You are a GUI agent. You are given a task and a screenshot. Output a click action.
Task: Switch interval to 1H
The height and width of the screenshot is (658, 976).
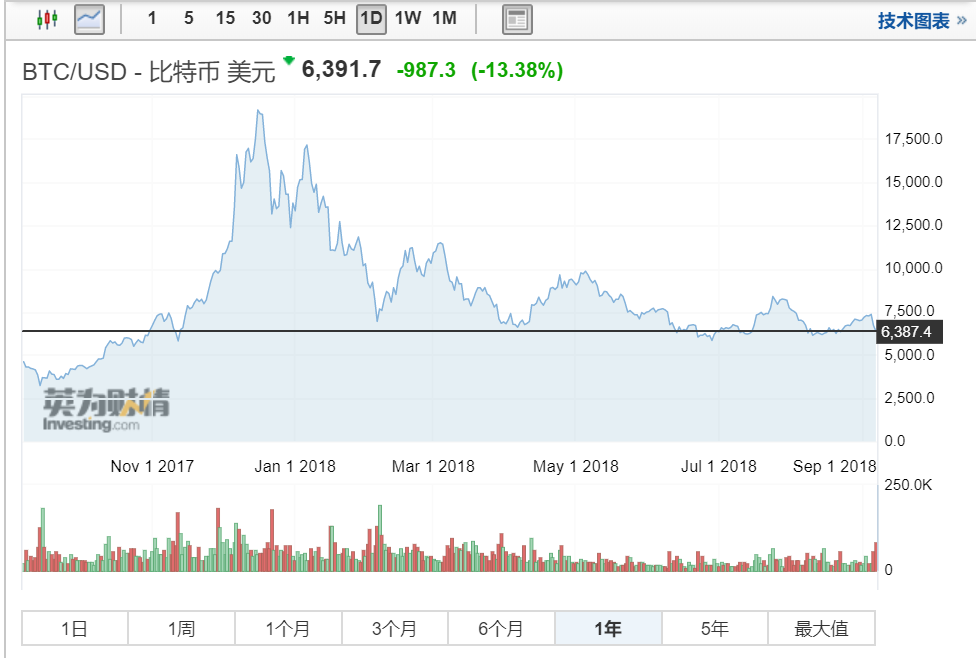(x=298, y=18)
